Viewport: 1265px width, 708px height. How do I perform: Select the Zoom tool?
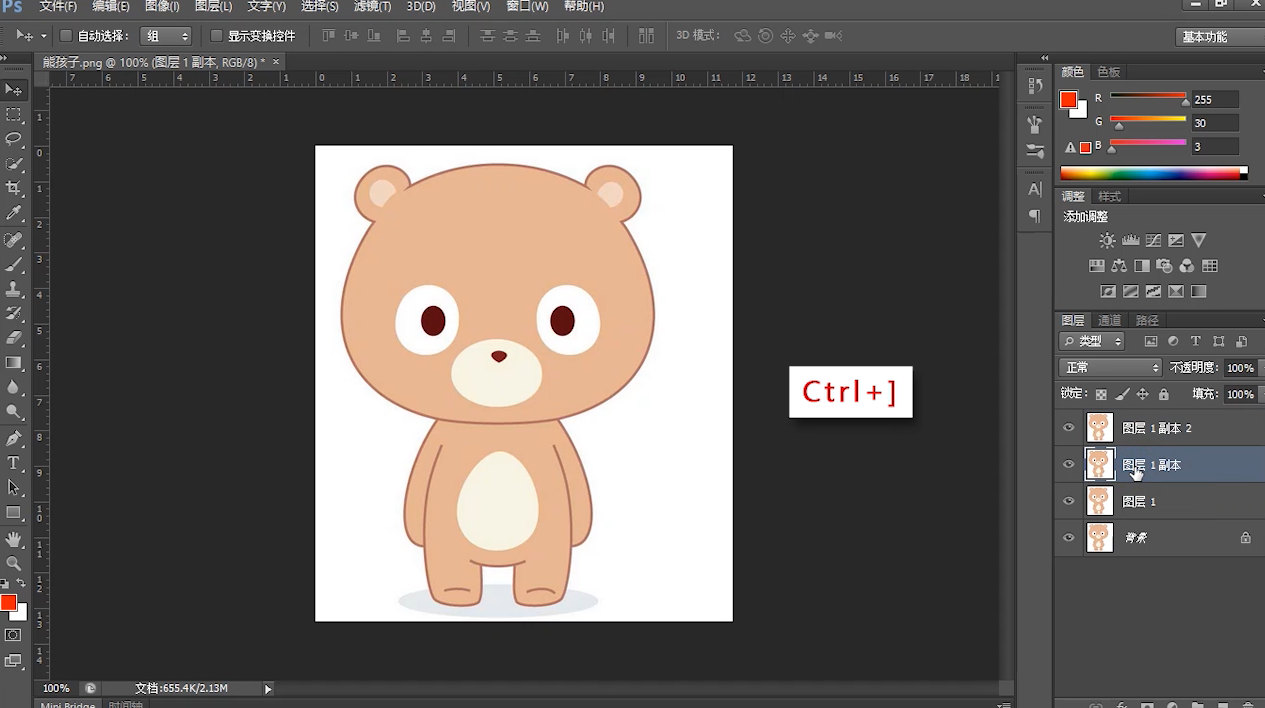coord(14,563)
